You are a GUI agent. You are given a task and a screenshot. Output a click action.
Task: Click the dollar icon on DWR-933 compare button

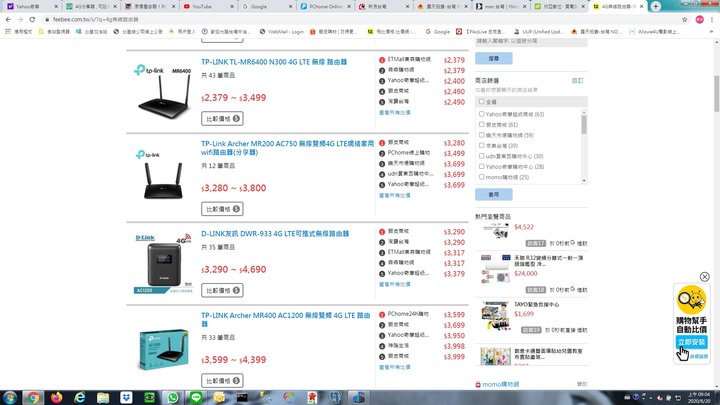click(236, 290)
